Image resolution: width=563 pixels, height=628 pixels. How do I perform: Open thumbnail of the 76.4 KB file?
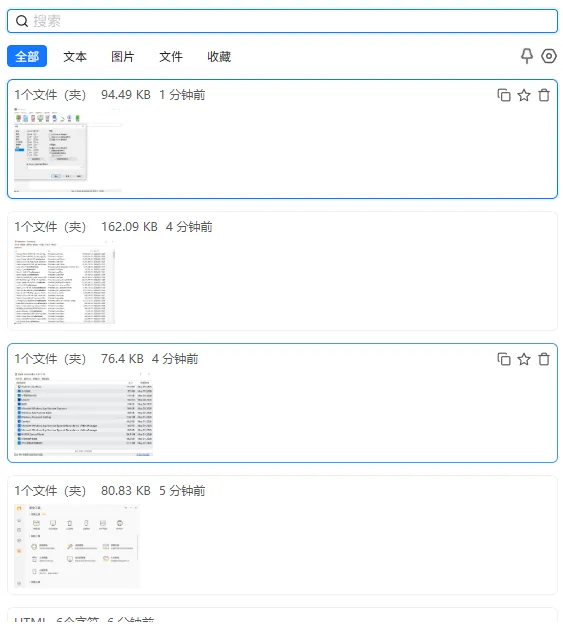pos(83,414)
